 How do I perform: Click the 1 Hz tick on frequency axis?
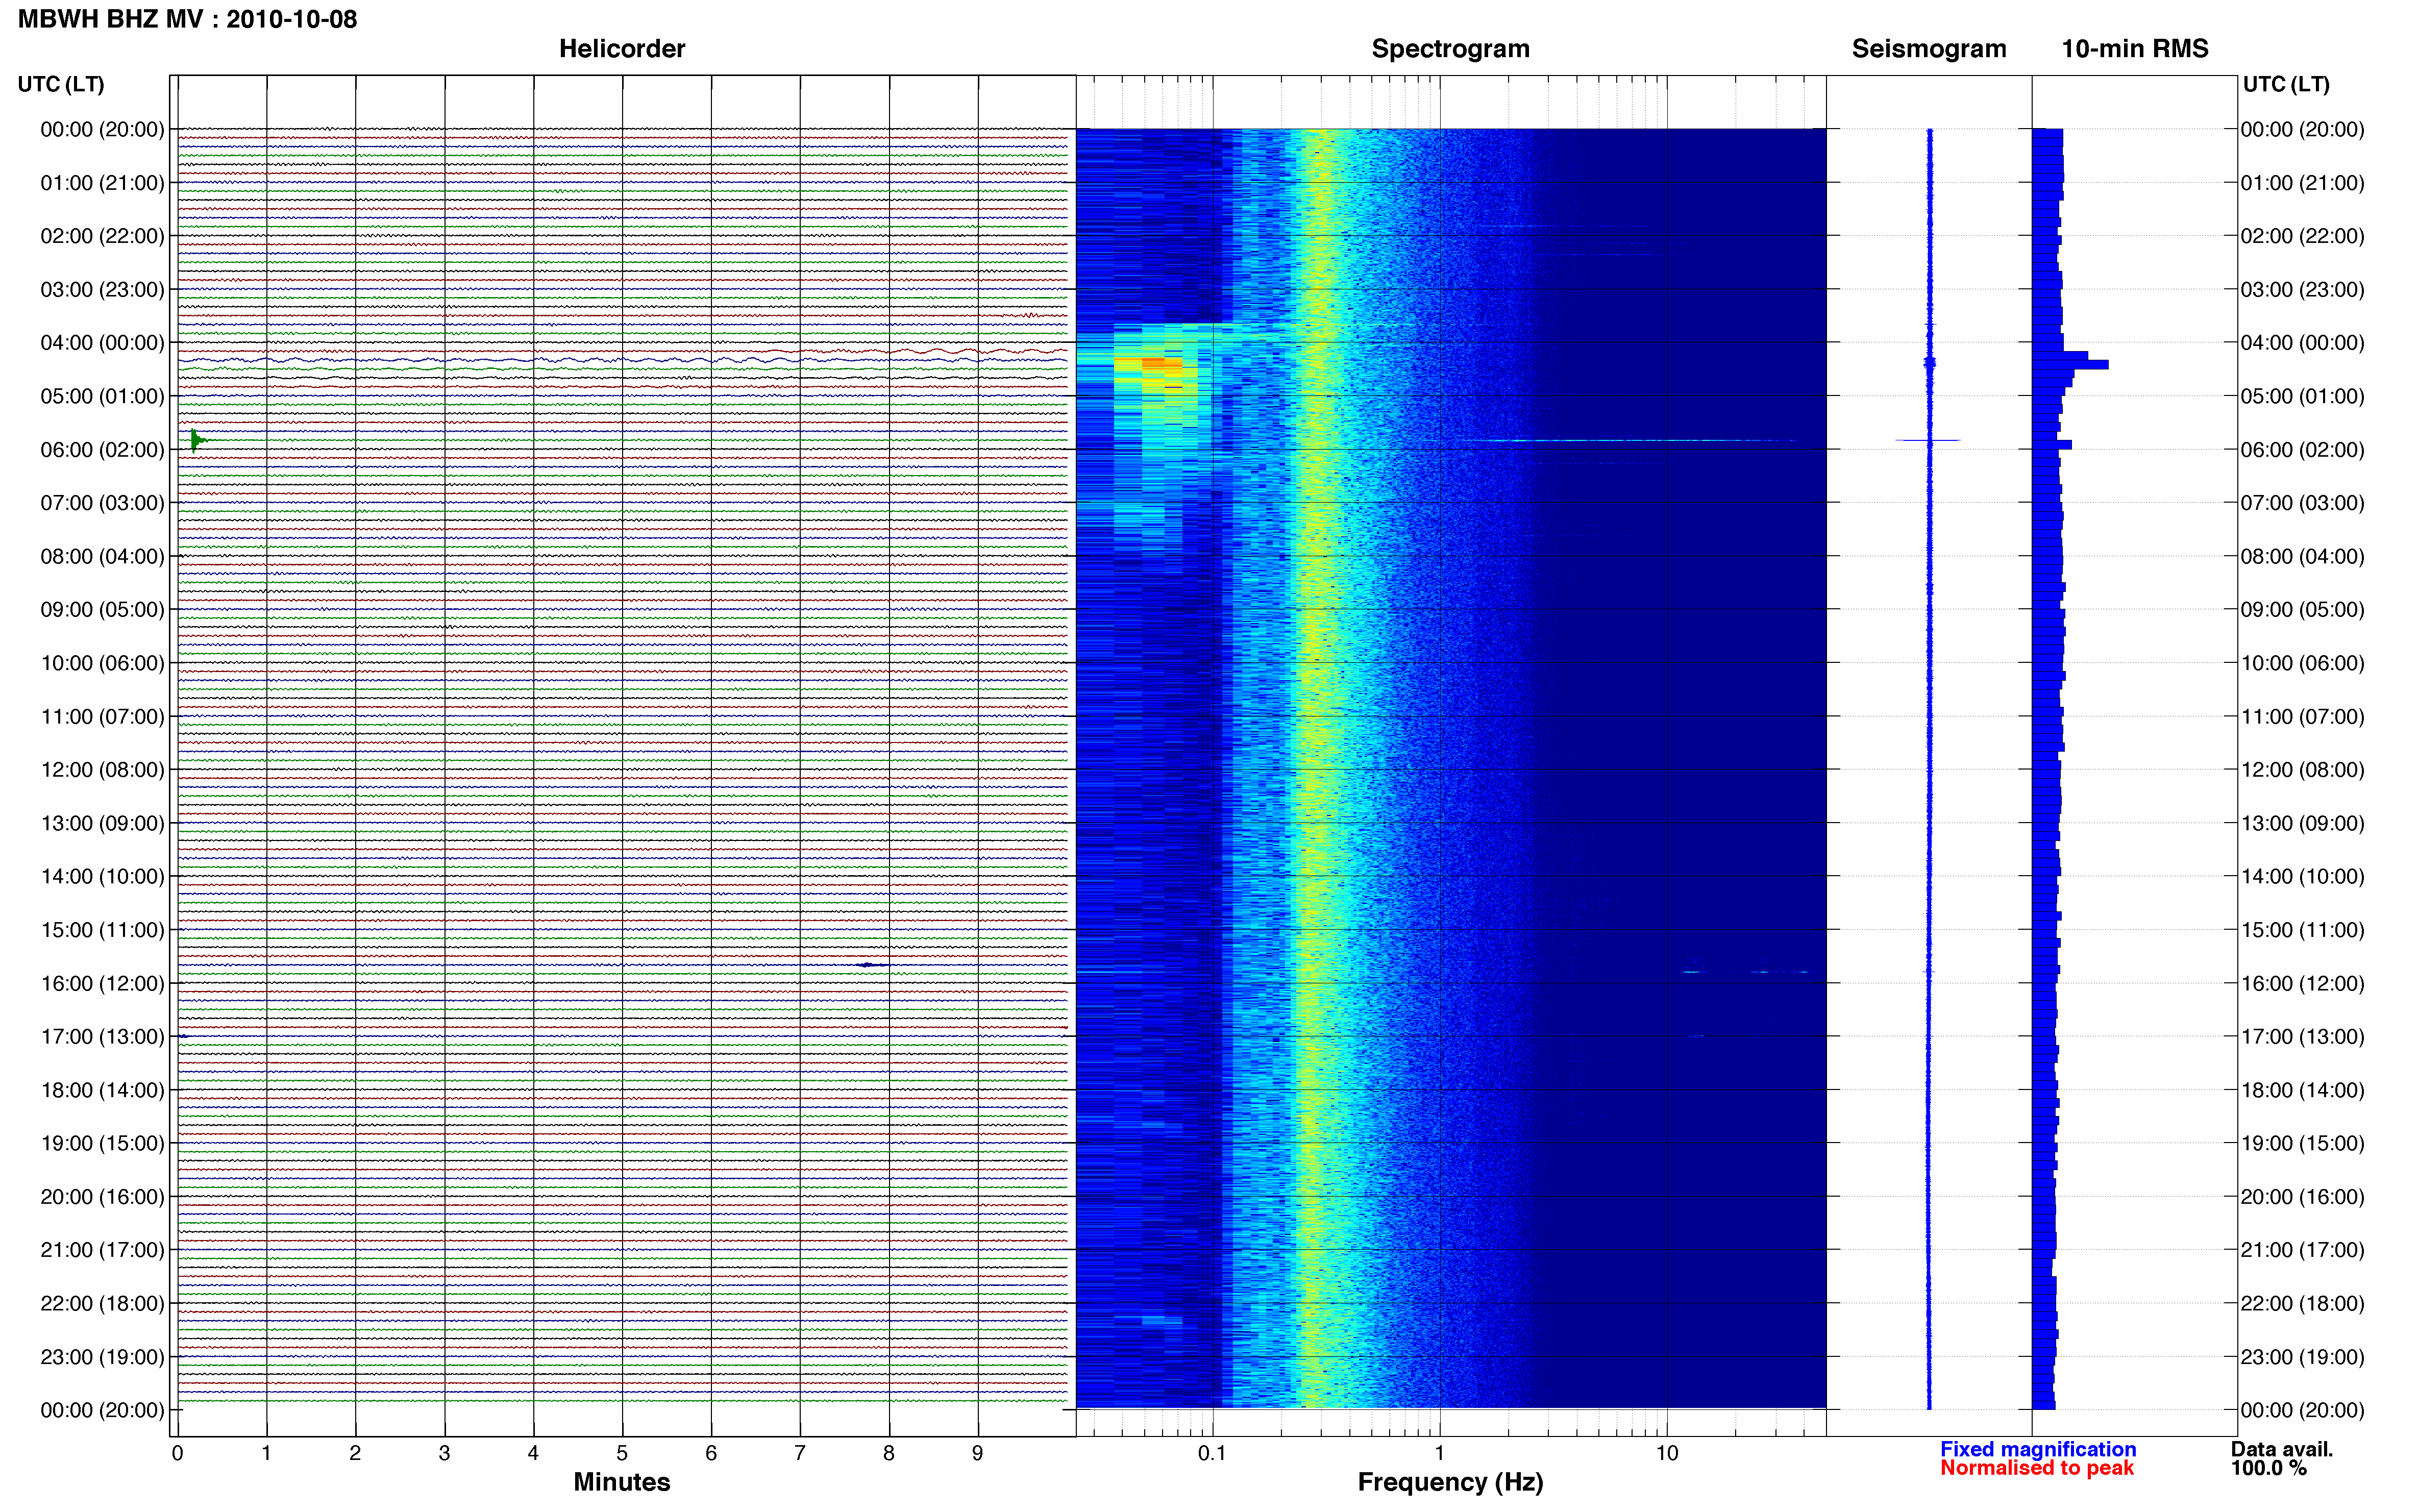[1439, 1453]
